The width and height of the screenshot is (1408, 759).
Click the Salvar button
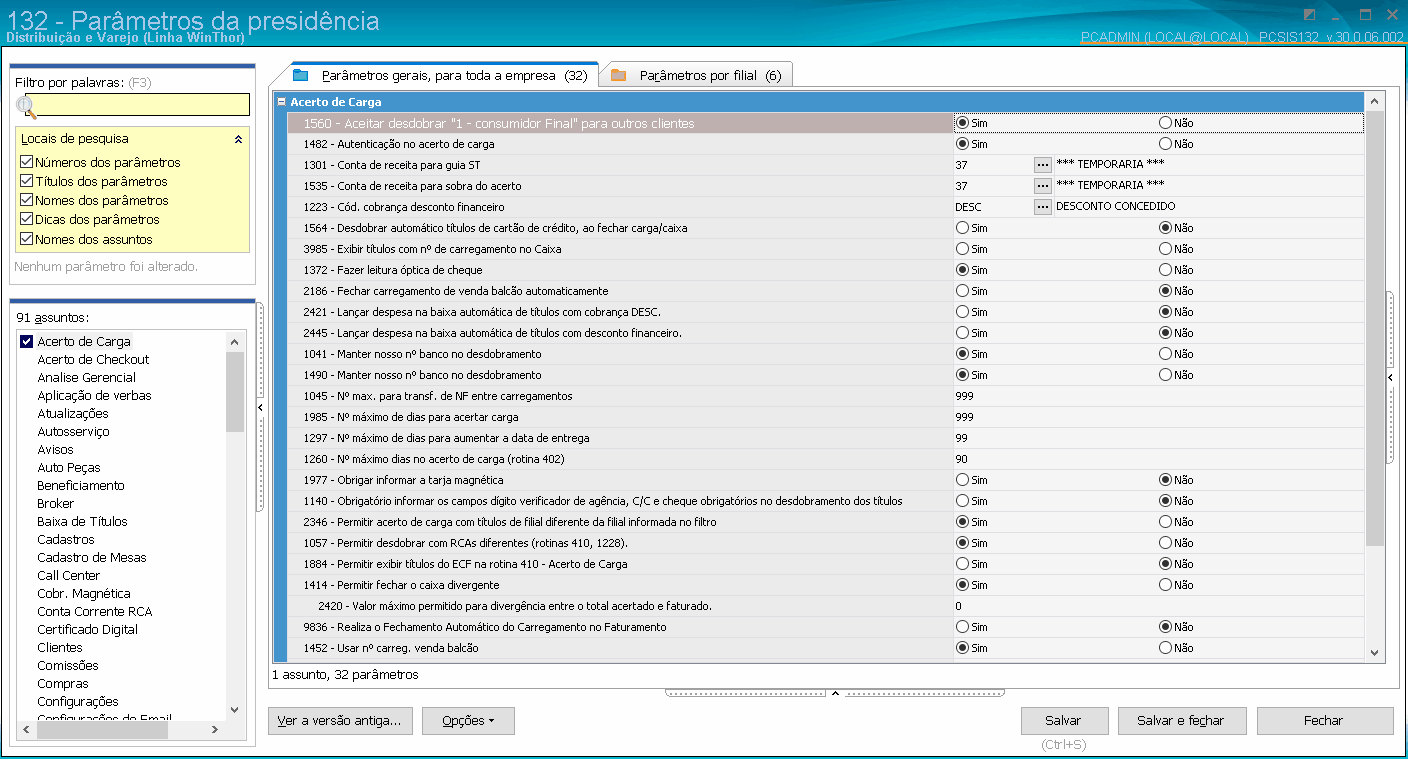coord(1064,721)
